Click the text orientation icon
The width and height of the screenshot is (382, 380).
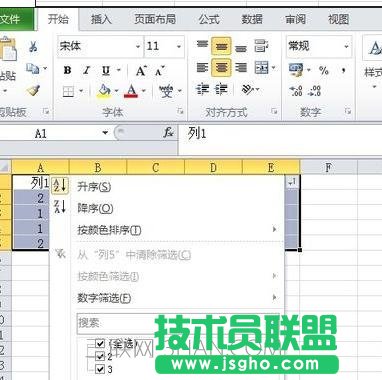coord(248,89)
